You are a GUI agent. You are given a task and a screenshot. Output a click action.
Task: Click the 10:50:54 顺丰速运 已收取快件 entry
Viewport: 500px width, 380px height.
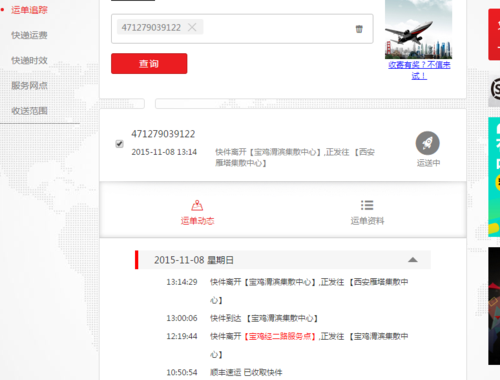tap(224, 372)
